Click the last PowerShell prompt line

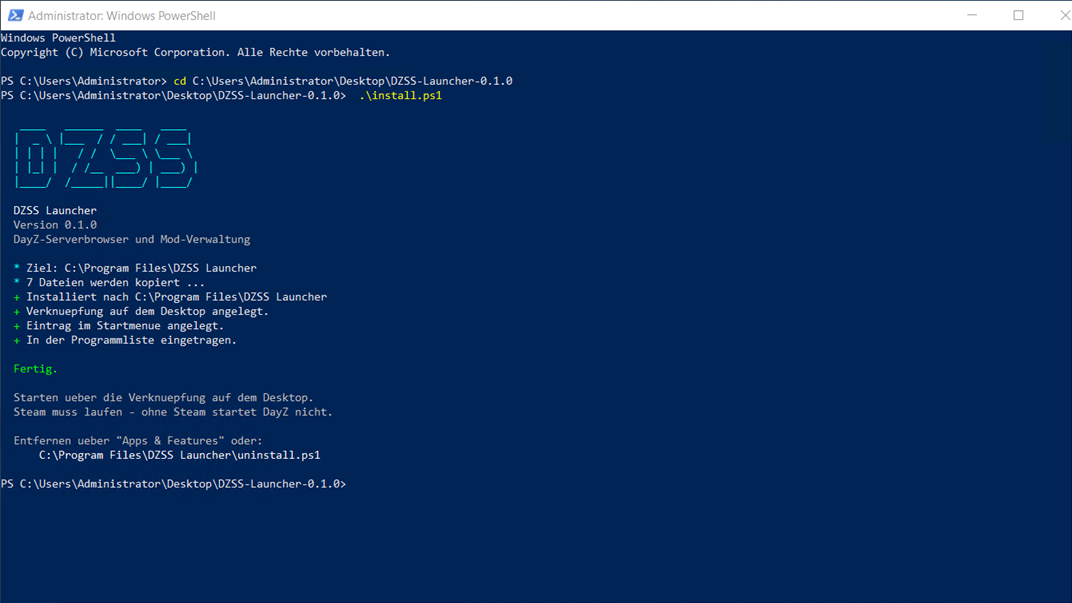pos(174,483)
